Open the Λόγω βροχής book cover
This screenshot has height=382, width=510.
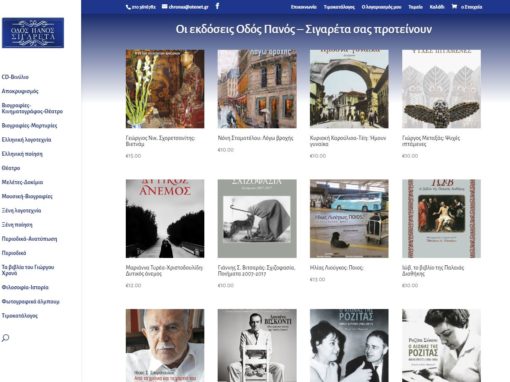257,89
